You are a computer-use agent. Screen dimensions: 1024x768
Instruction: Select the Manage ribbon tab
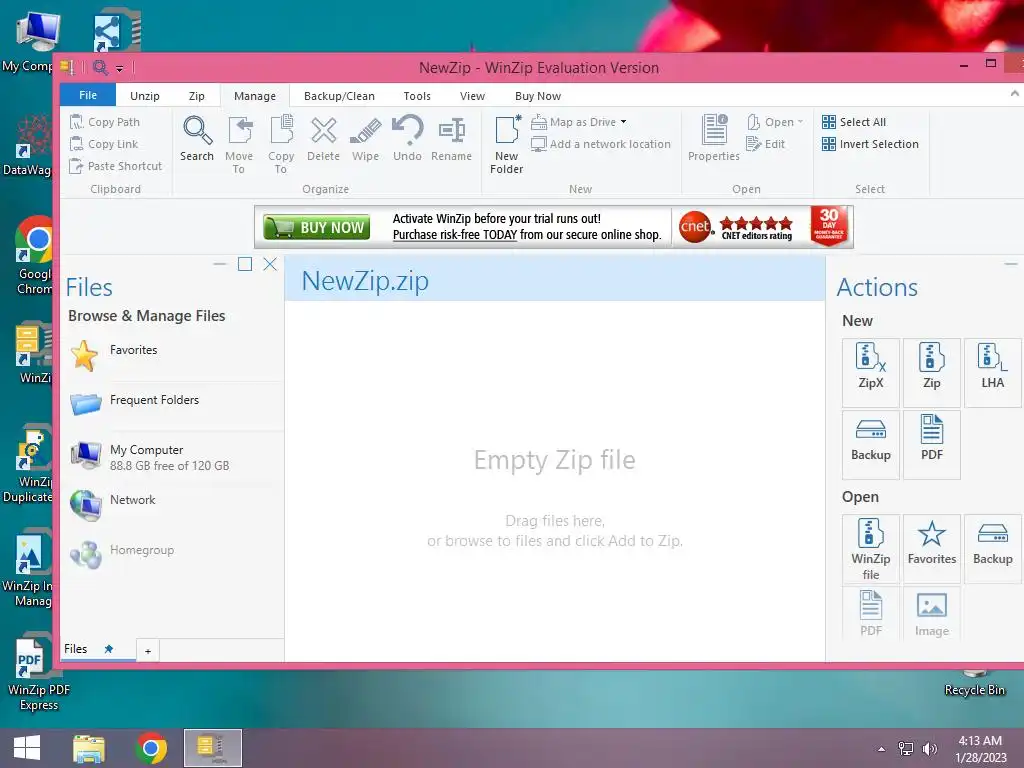click(x=255, y=96)
